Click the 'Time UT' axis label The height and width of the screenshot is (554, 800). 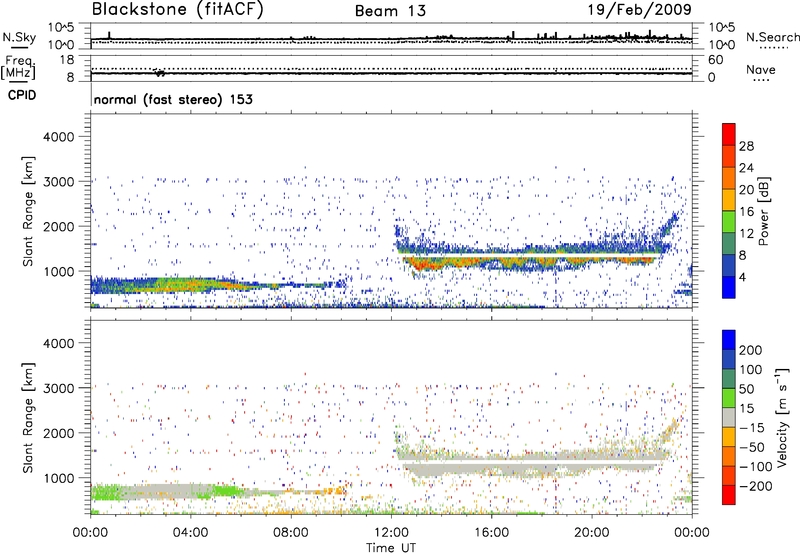[391, 548]
